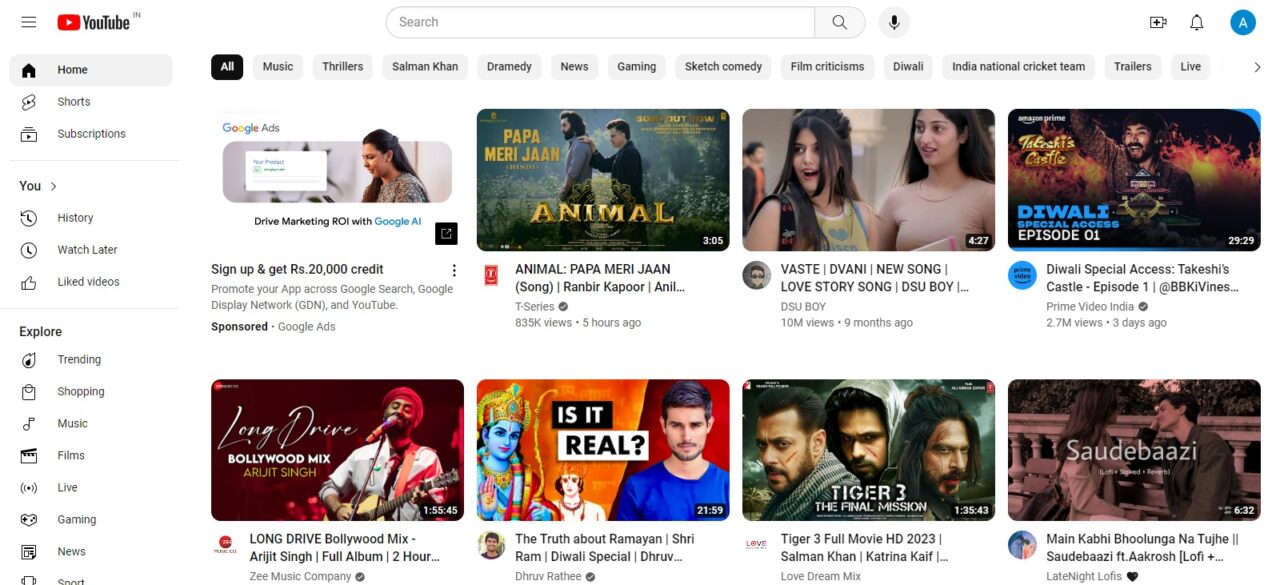Open Live in Explore sidebar
This screenshot has width=1280, height=585.
91,488
